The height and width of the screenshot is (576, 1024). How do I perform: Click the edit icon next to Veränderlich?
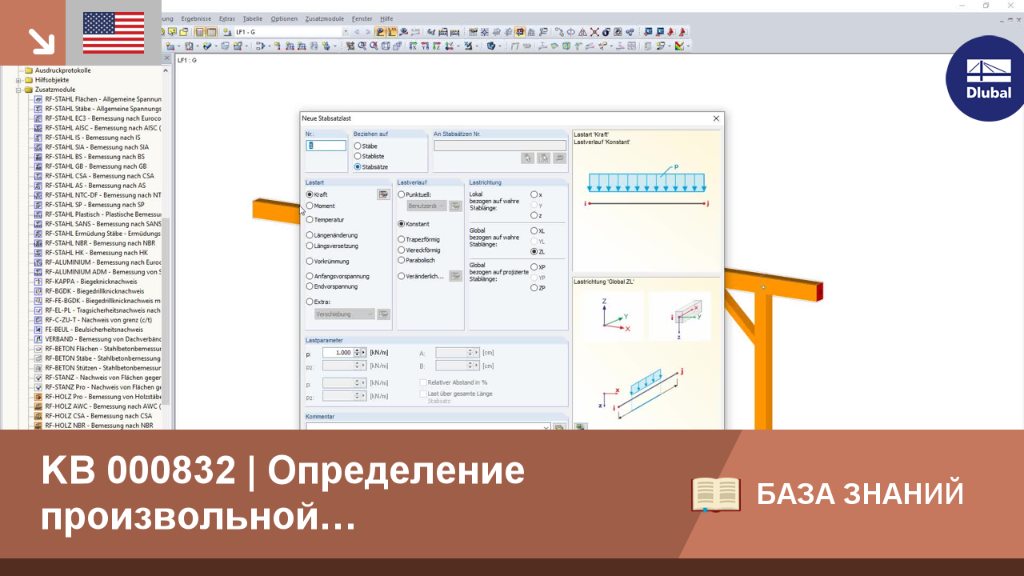(455, 276)
